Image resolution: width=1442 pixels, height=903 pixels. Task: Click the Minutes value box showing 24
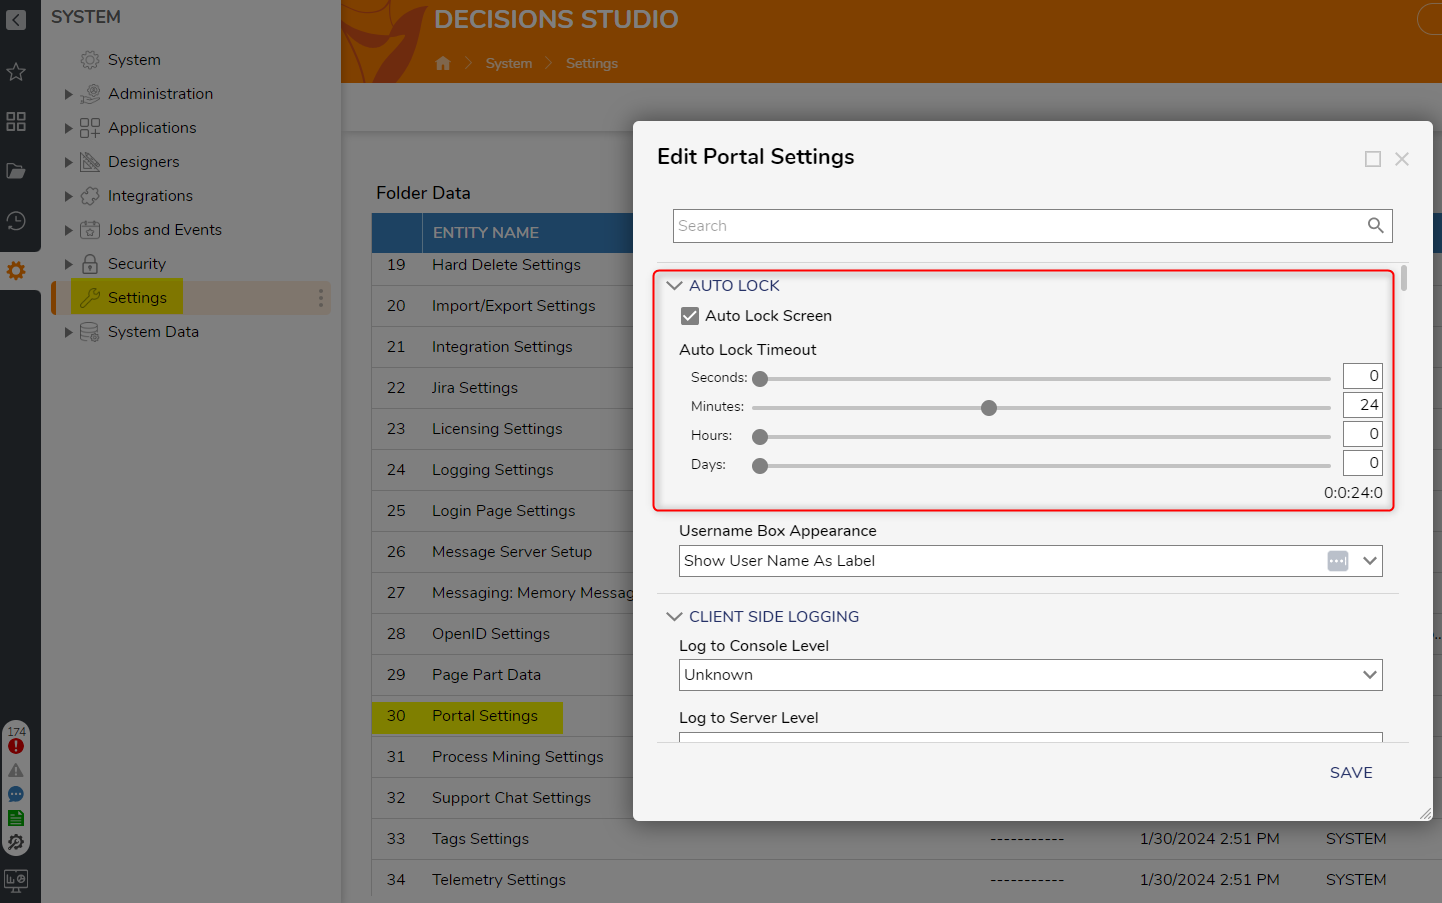click(1362, 405)
